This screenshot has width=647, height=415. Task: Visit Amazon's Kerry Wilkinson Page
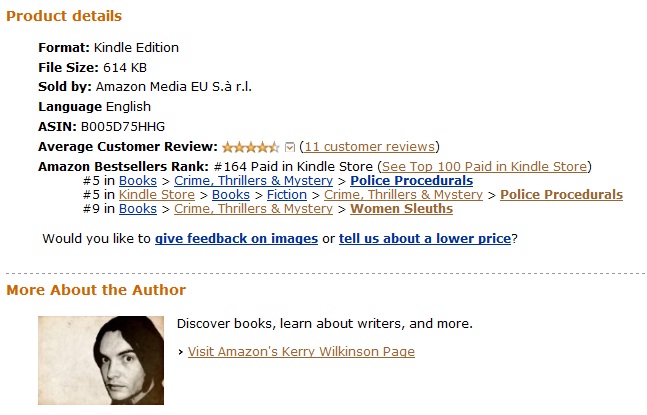click(x=301, y=352)
